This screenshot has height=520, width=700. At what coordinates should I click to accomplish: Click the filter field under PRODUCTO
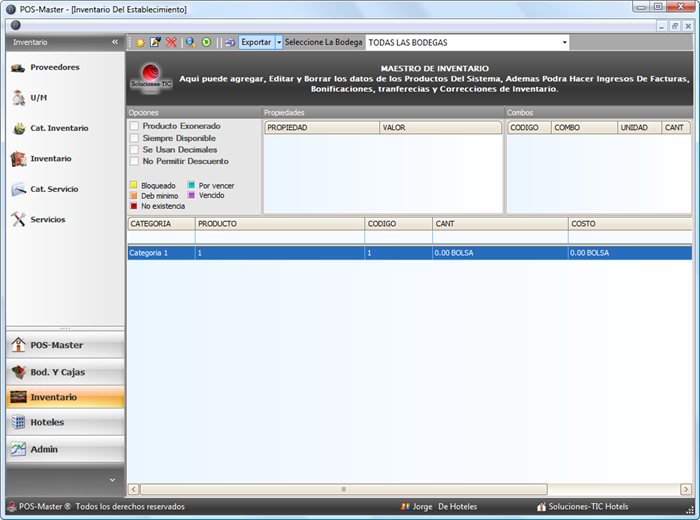tap(280, 237)
